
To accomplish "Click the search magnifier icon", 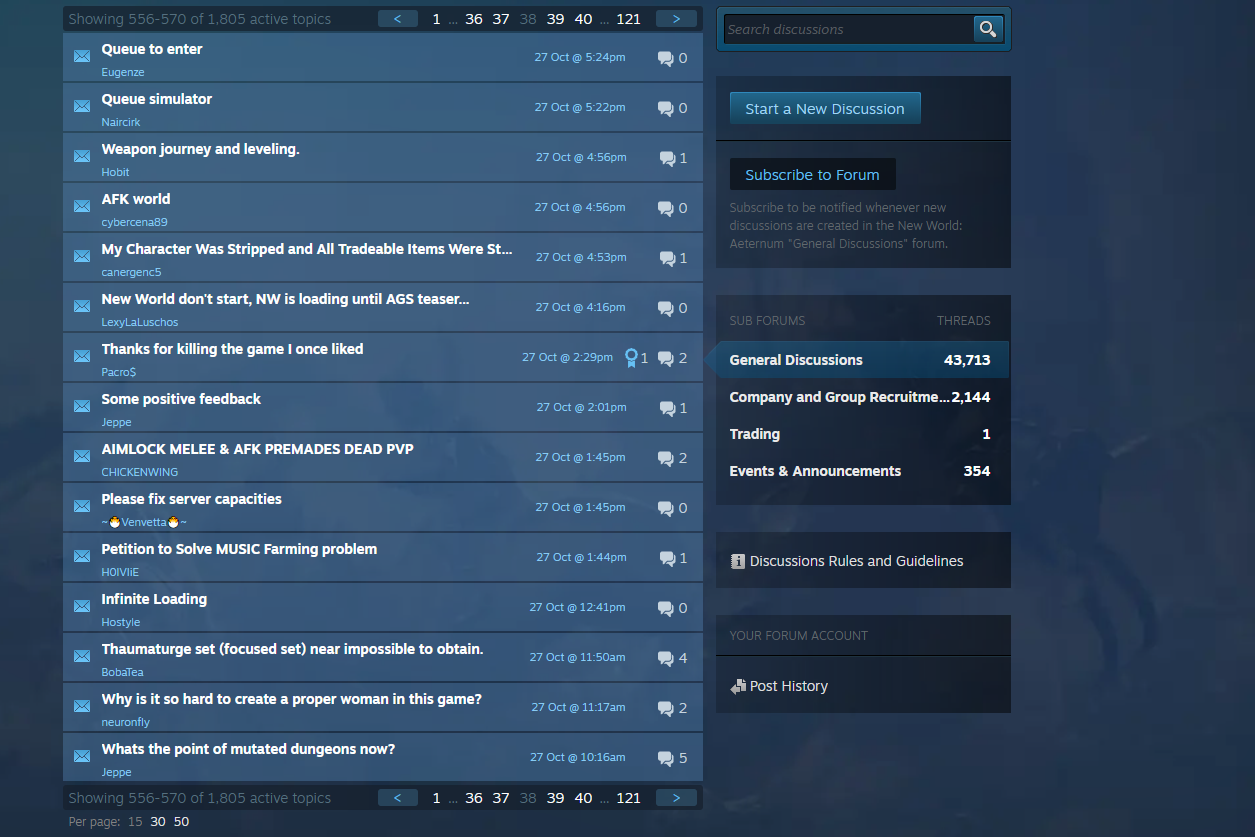I will (988, 29).
